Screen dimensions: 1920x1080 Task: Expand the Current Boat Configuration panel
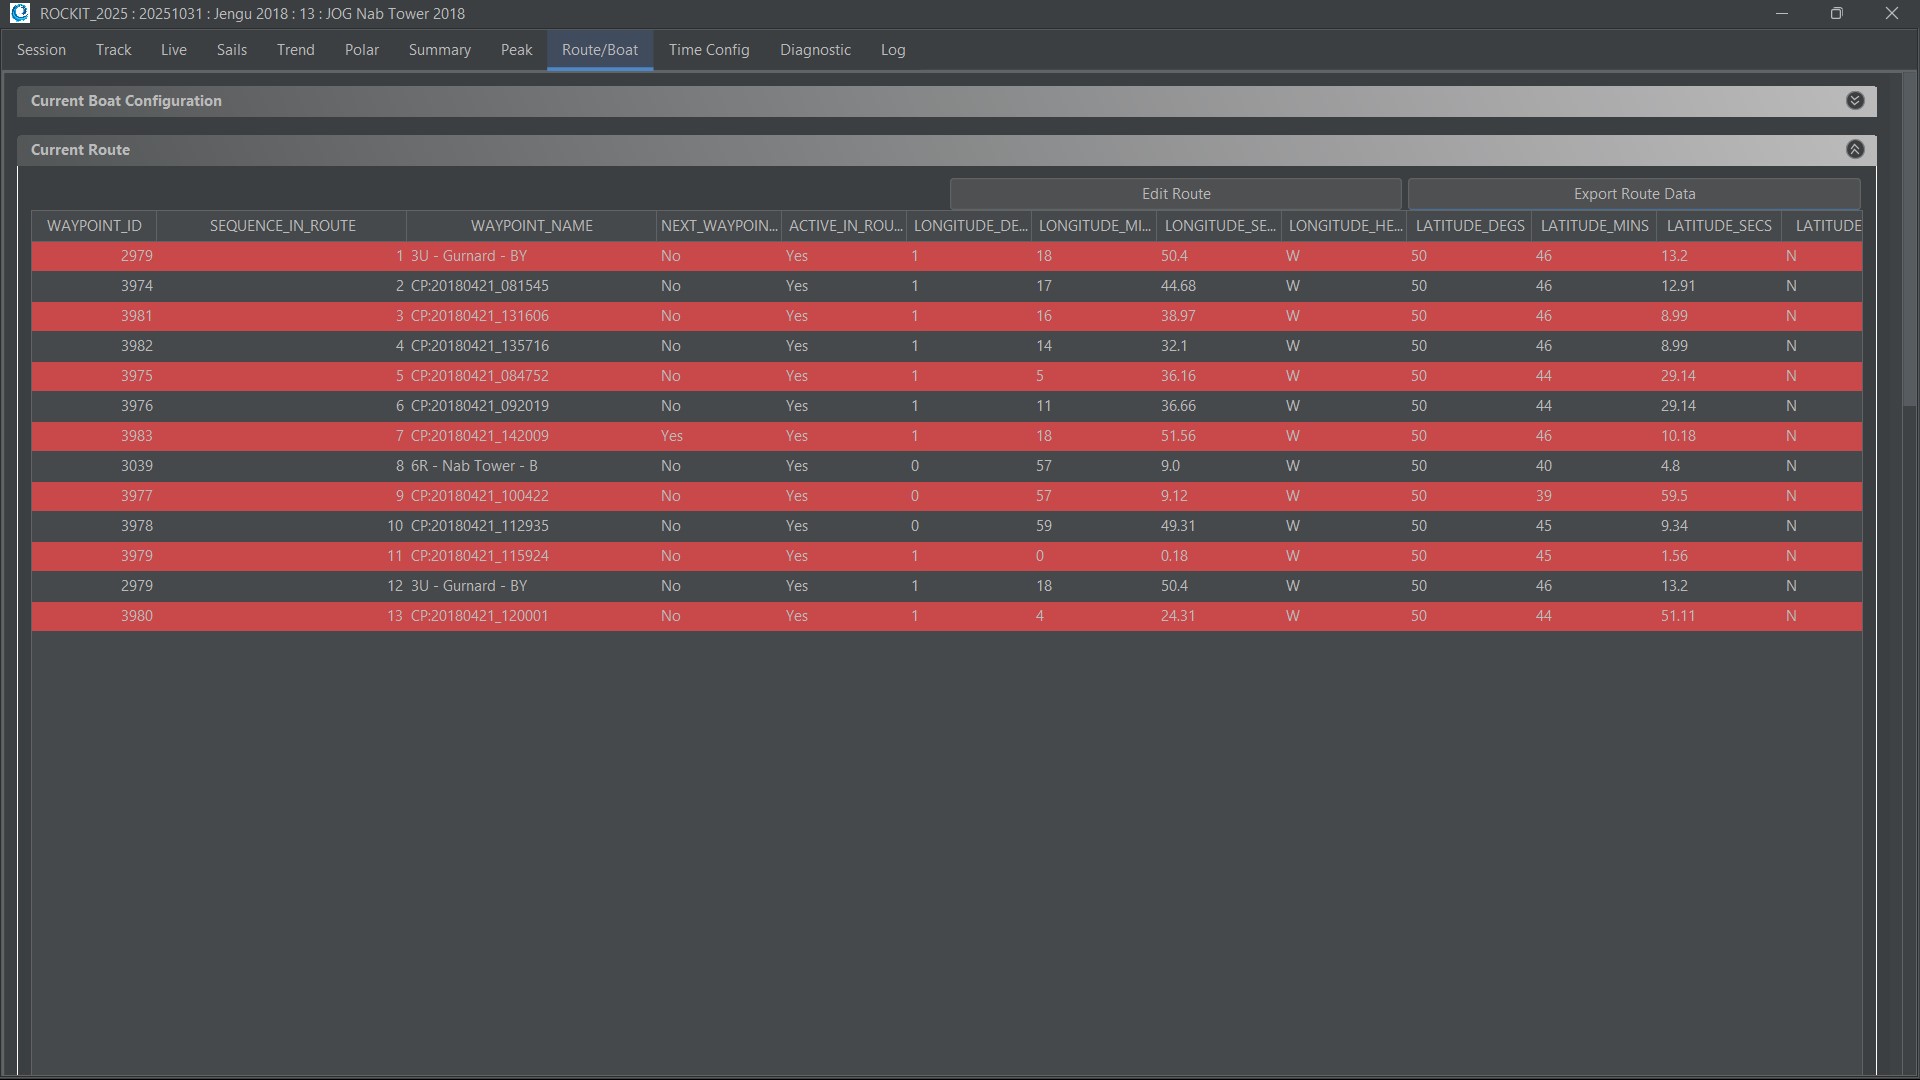(1854, 101)
